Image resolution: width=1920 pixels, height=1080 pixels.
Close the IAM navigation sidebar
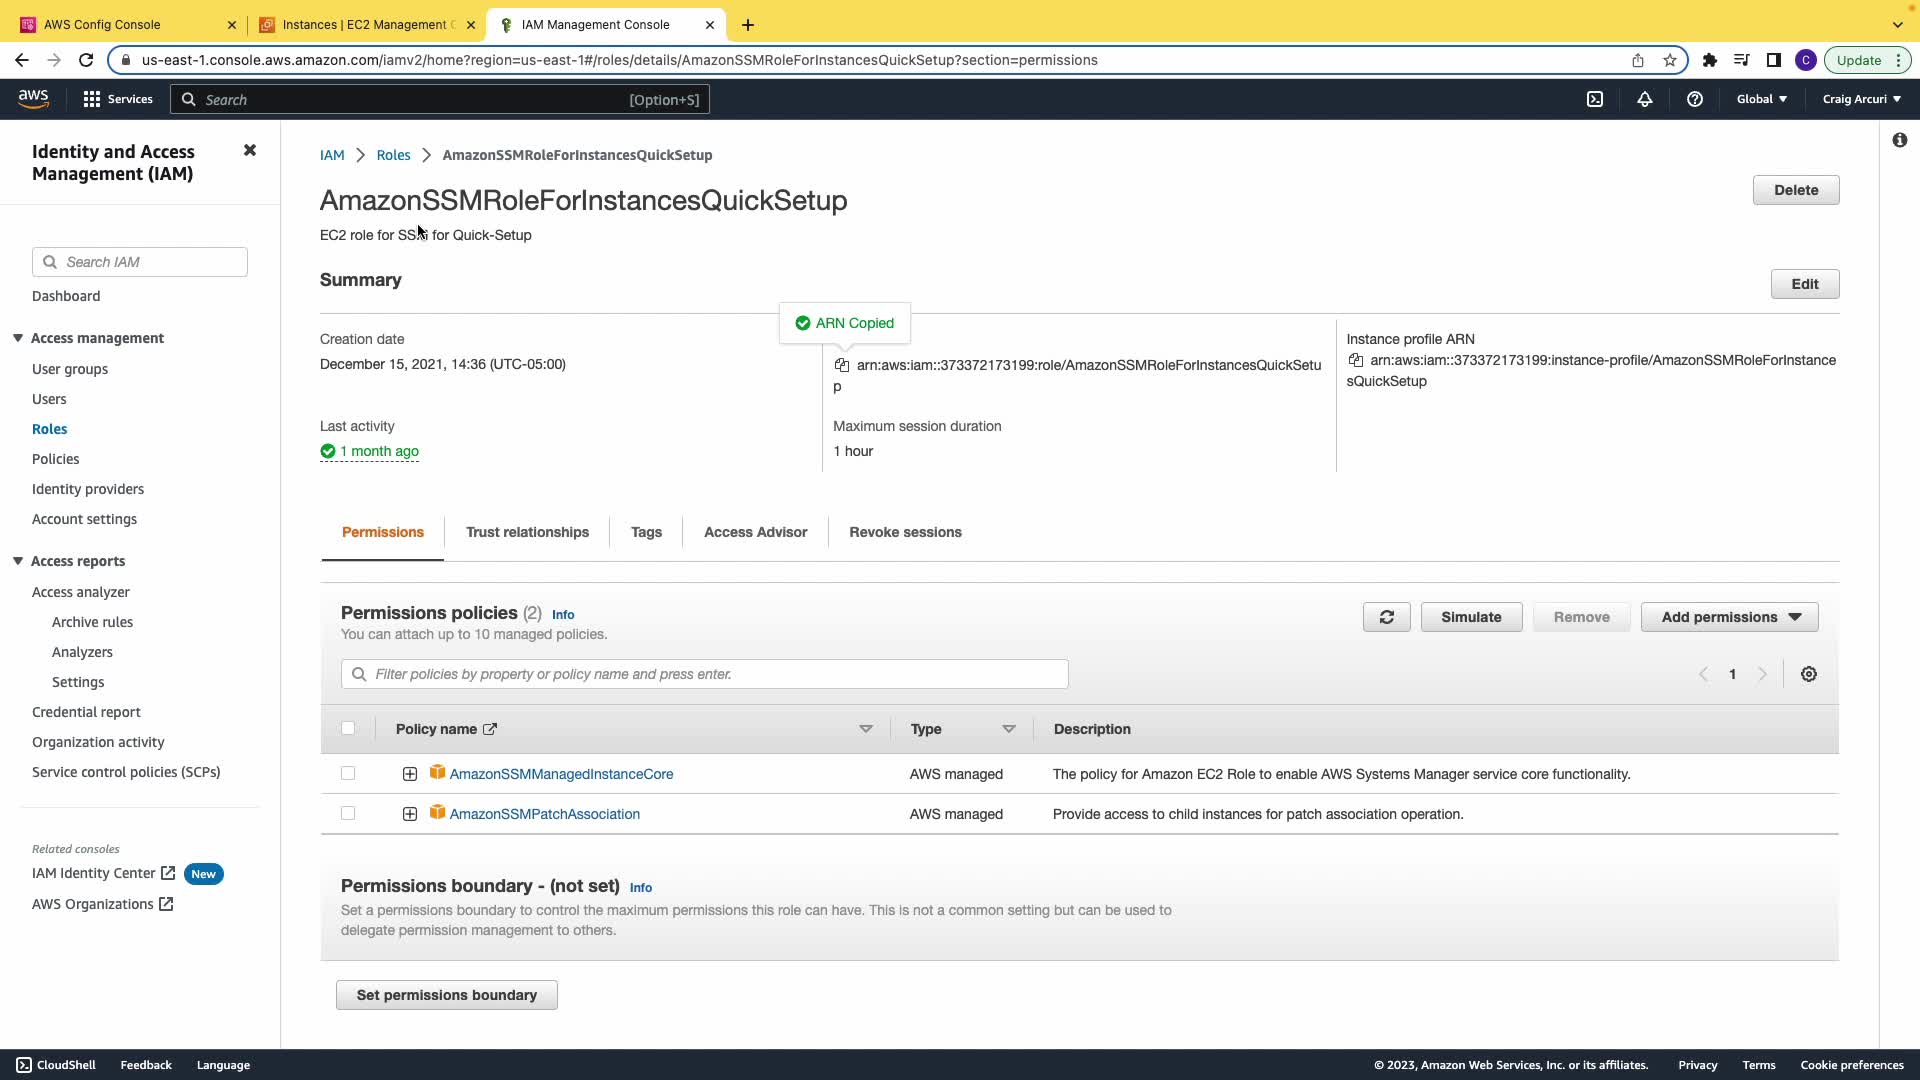click(250, 151)
